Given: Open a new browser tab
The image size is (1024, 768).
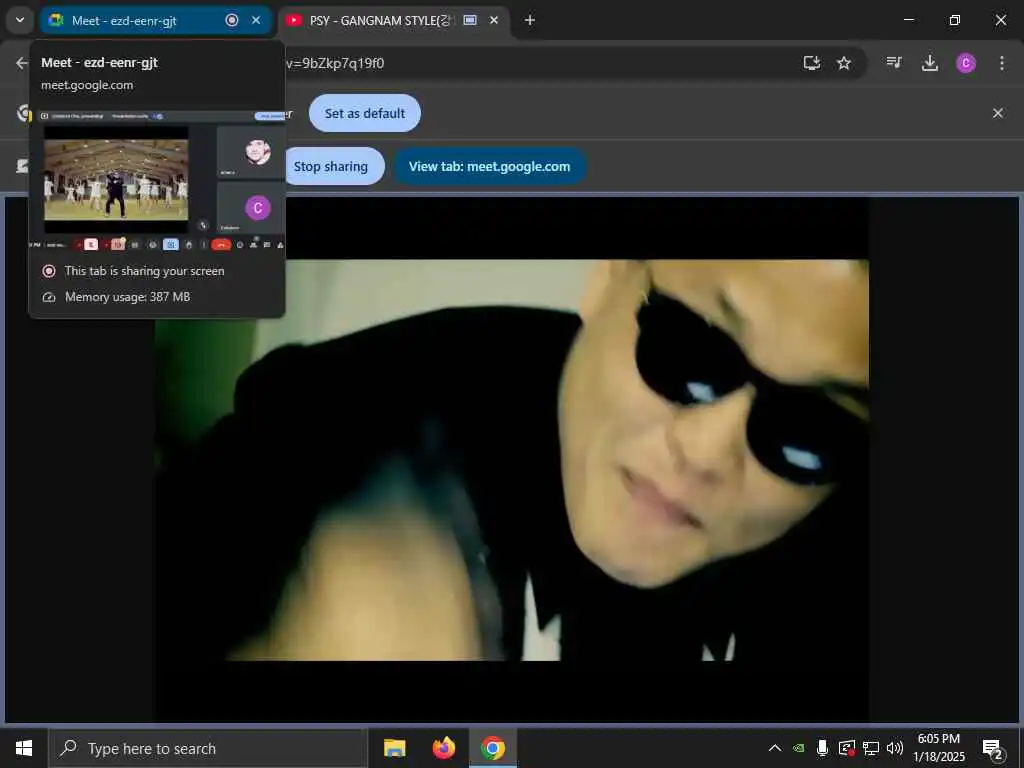Looking at the screenshot, I should click(x=530, y=20).
